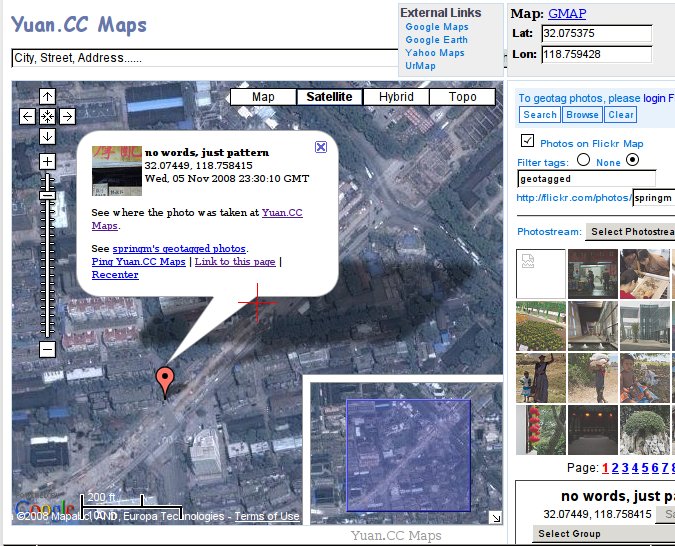
Task: Open the Select Photostream dropdown
Action: 630,232
